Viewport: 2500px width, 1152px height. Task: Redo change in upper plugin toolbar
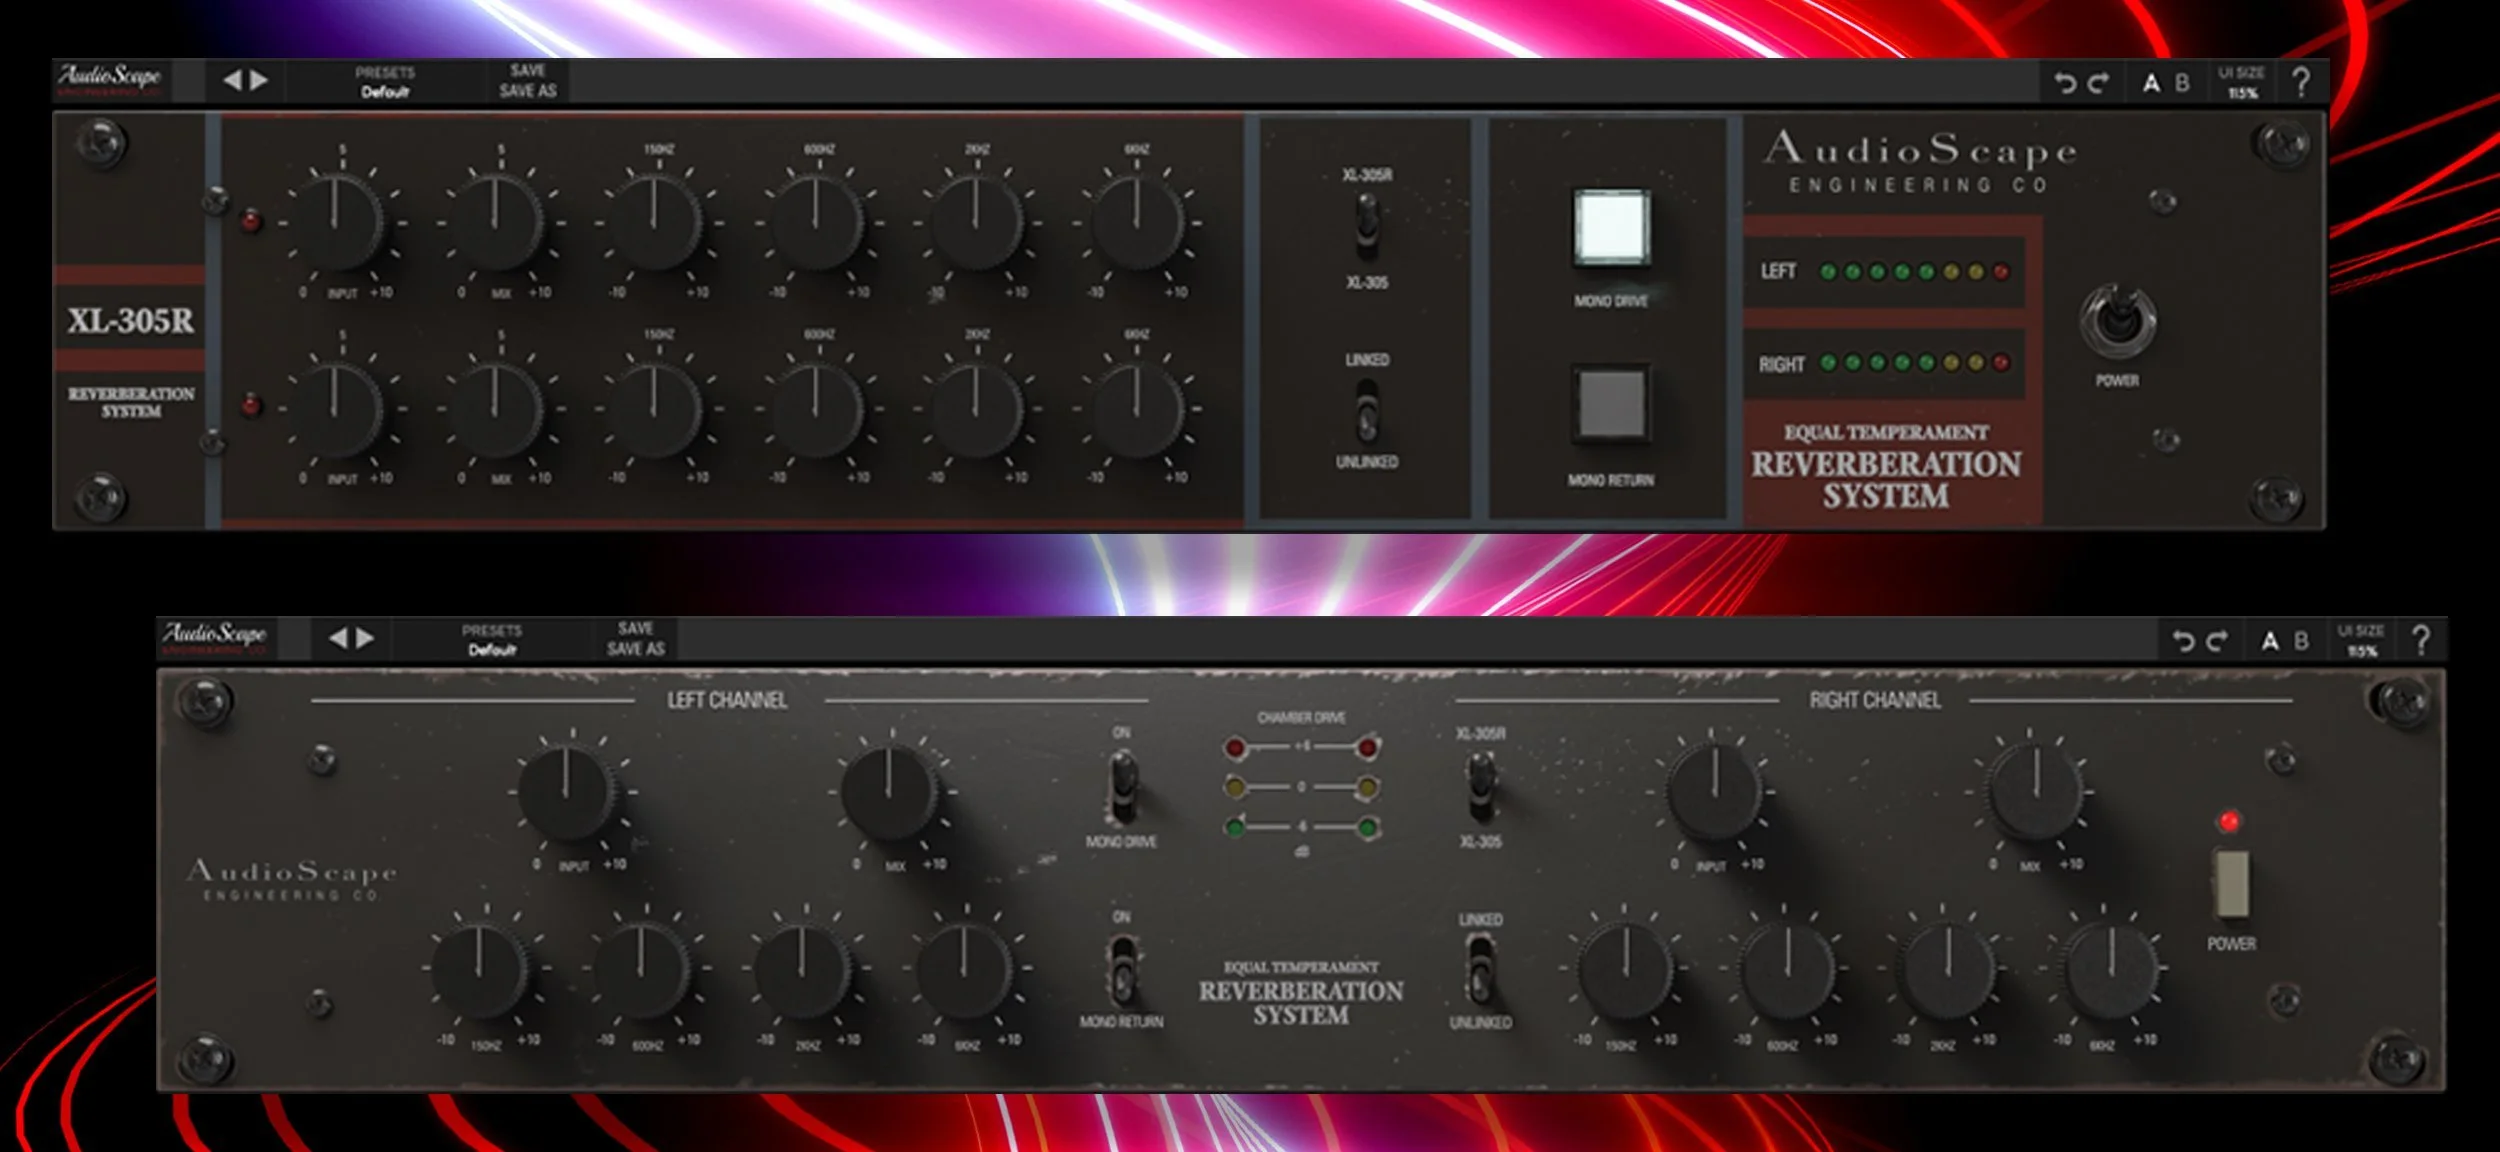point(2098,83)
